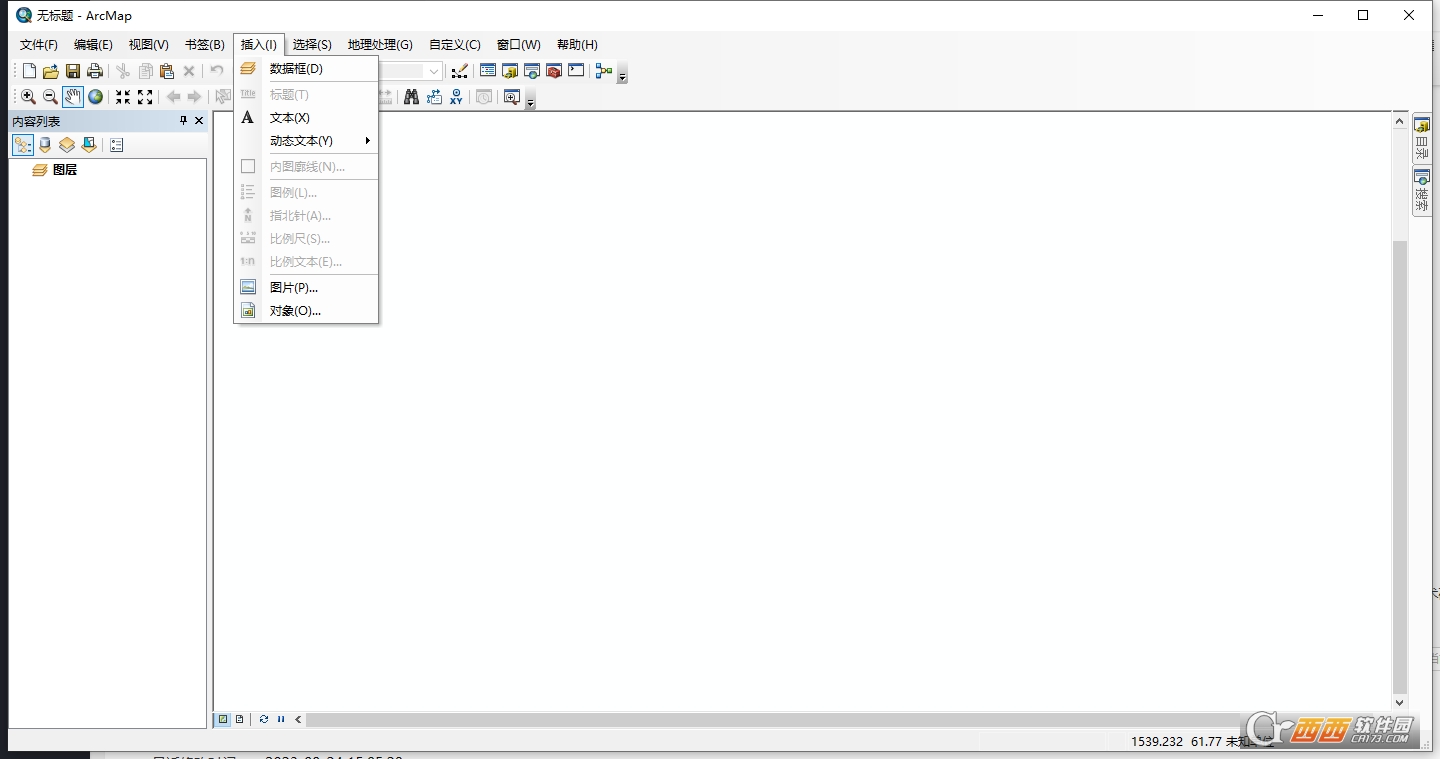Click horizontal scrollbar left arrow
The height and width of the screenshot is (759, 1440).
point(298,719)
